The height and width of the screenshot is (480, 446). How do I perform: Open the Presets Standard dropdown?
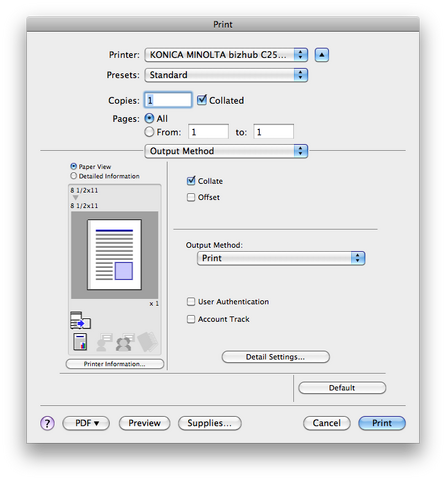(x=226, y=75)
